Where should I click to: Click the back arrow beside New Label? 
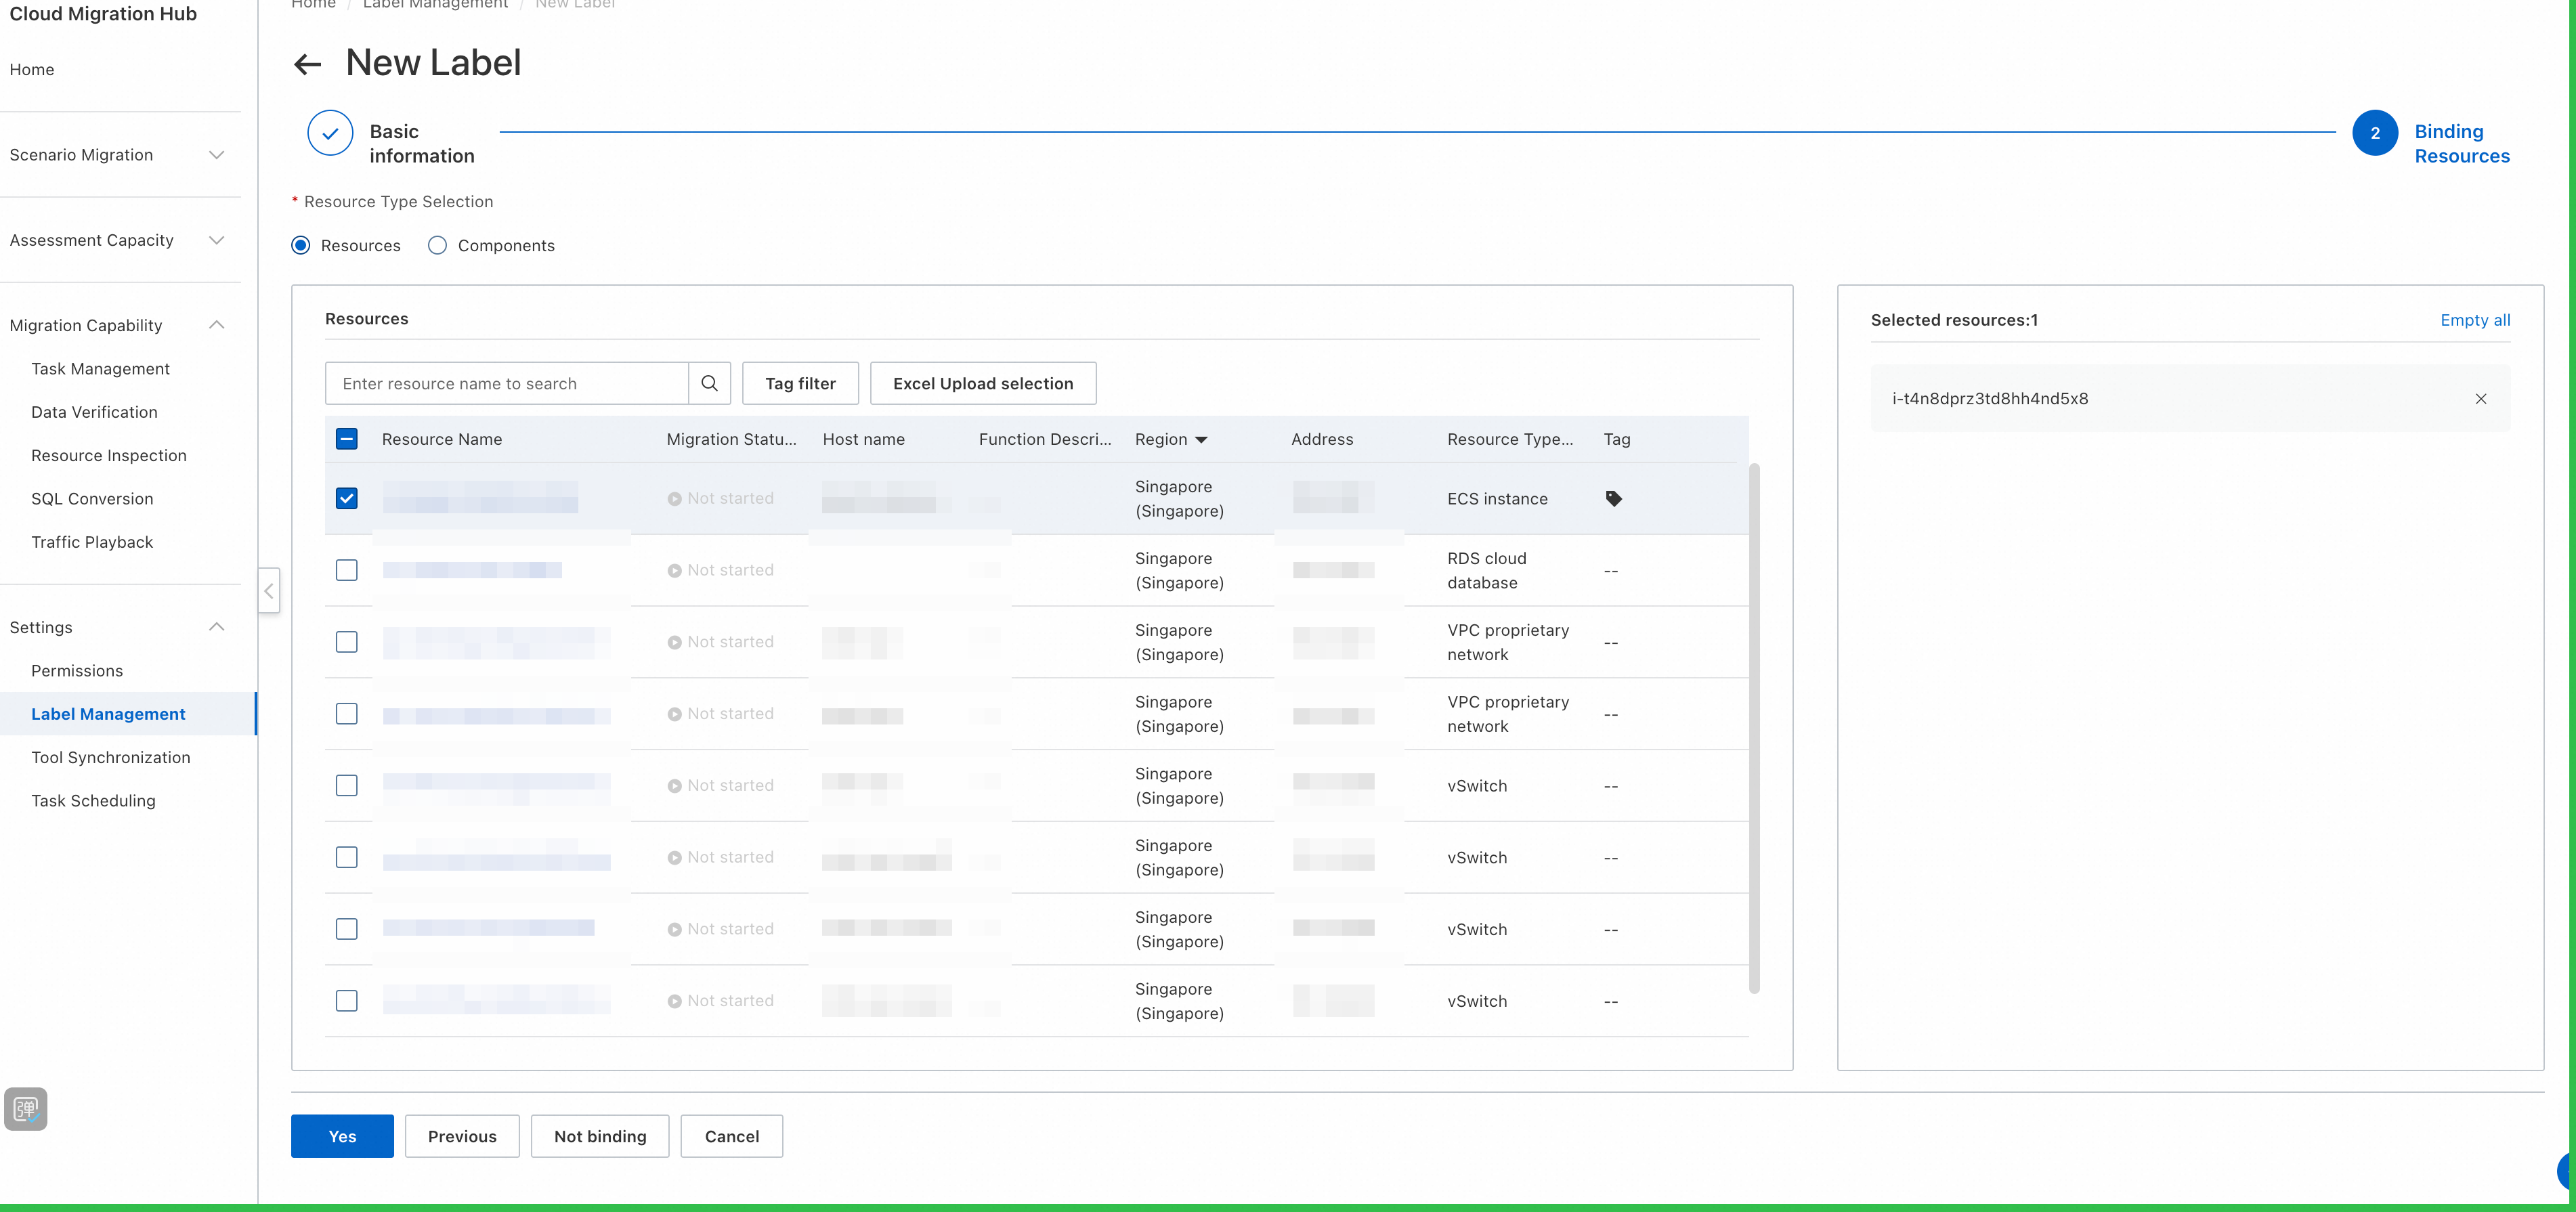(307, 65)
